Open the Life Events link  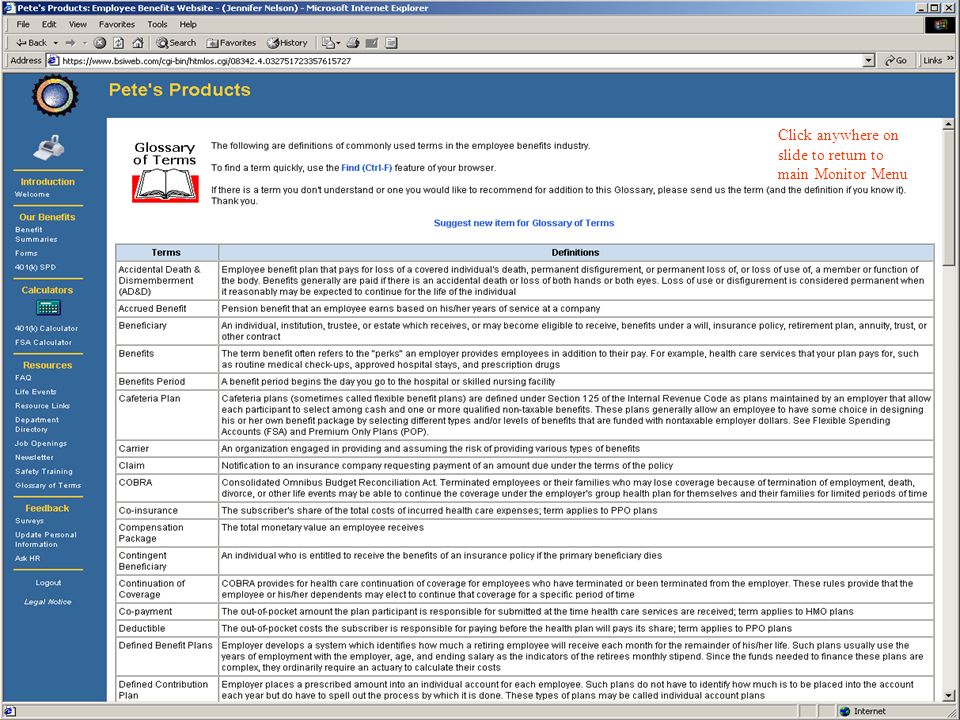click(36, 392)
